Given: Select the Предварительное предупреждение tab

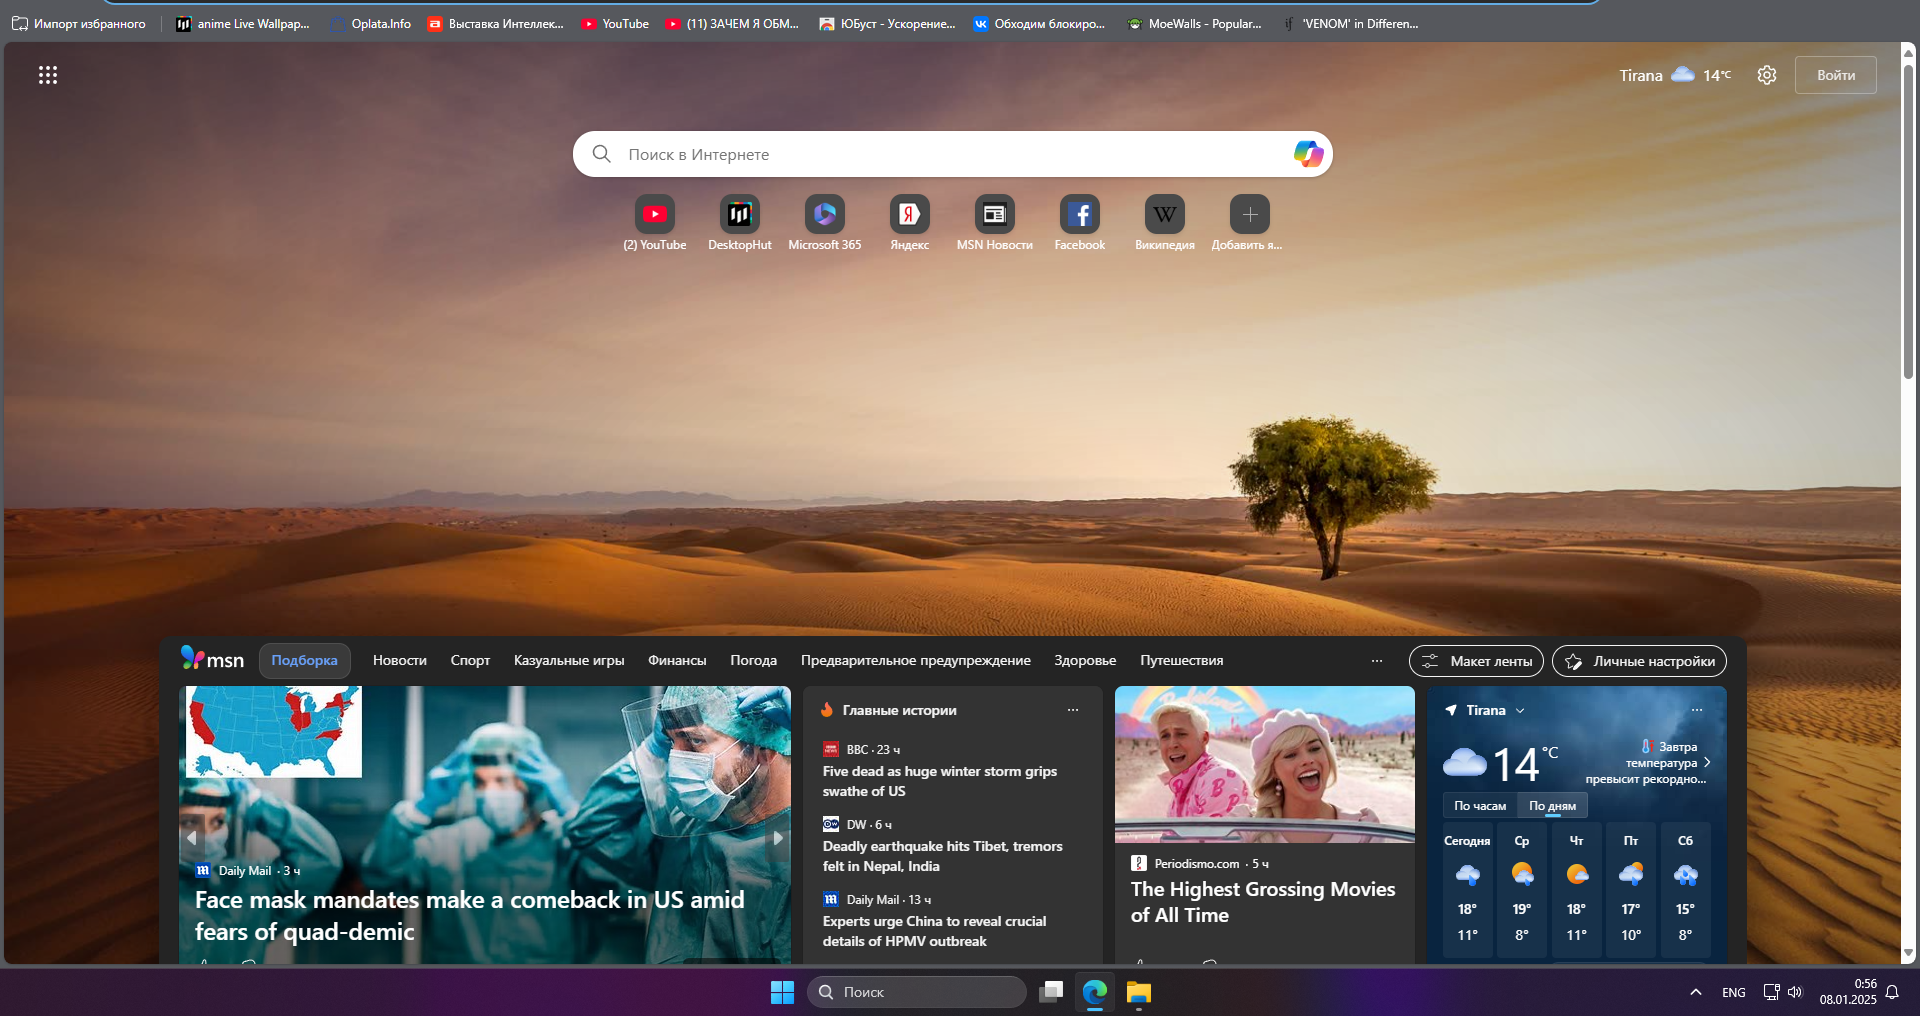Looking at the screenshot, I should click(x=916, y=661).
